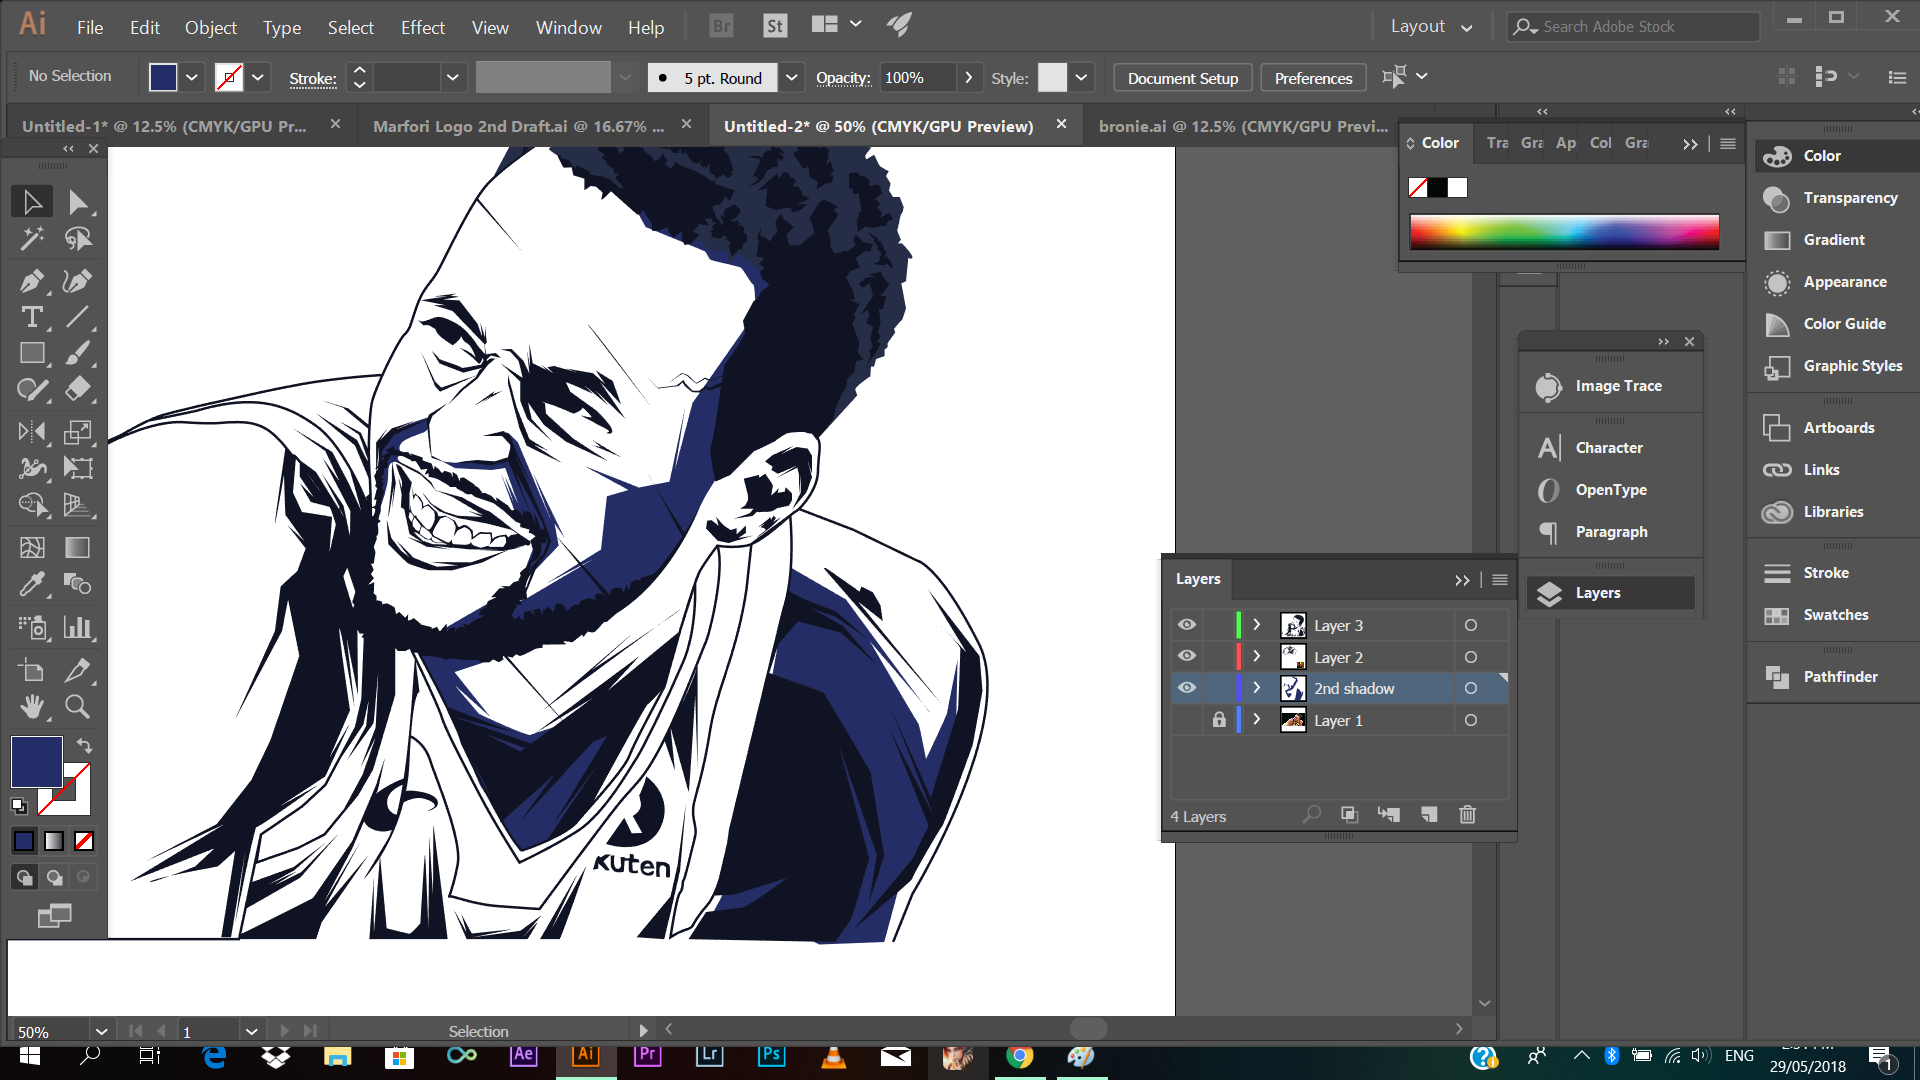Toggle target circle for Layer 3
This screenshot has width=1920, height=1080.
click(x=1471, y=625)
